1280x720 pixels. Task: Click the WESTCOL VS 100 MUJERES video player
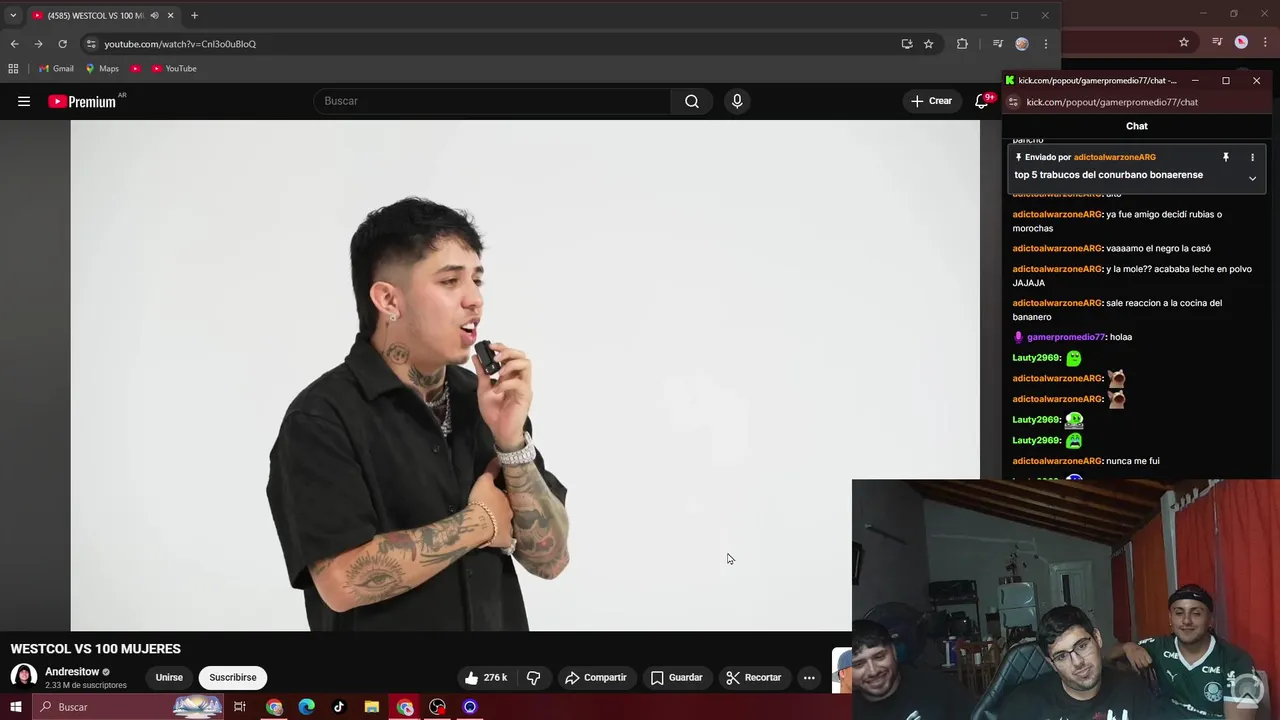pos(525,376)
